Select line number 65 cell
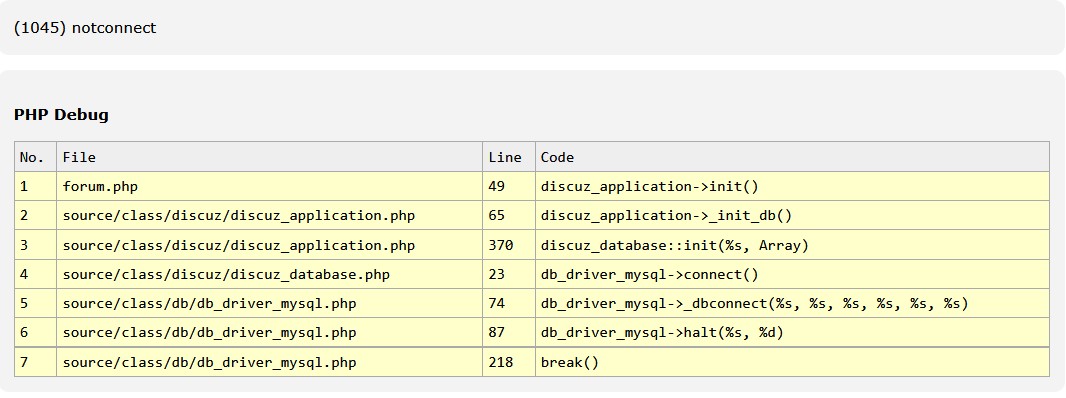The image size is (1066, 398). coord(509,216)
